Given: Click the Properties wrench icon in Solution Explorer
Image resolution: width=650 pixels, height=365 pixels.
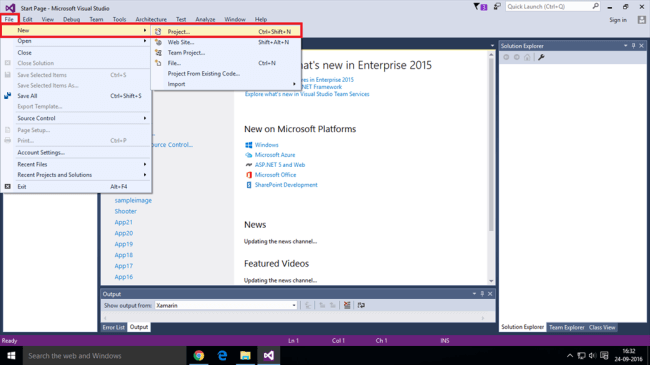Looking at the screenshot, I should point(541,57).
